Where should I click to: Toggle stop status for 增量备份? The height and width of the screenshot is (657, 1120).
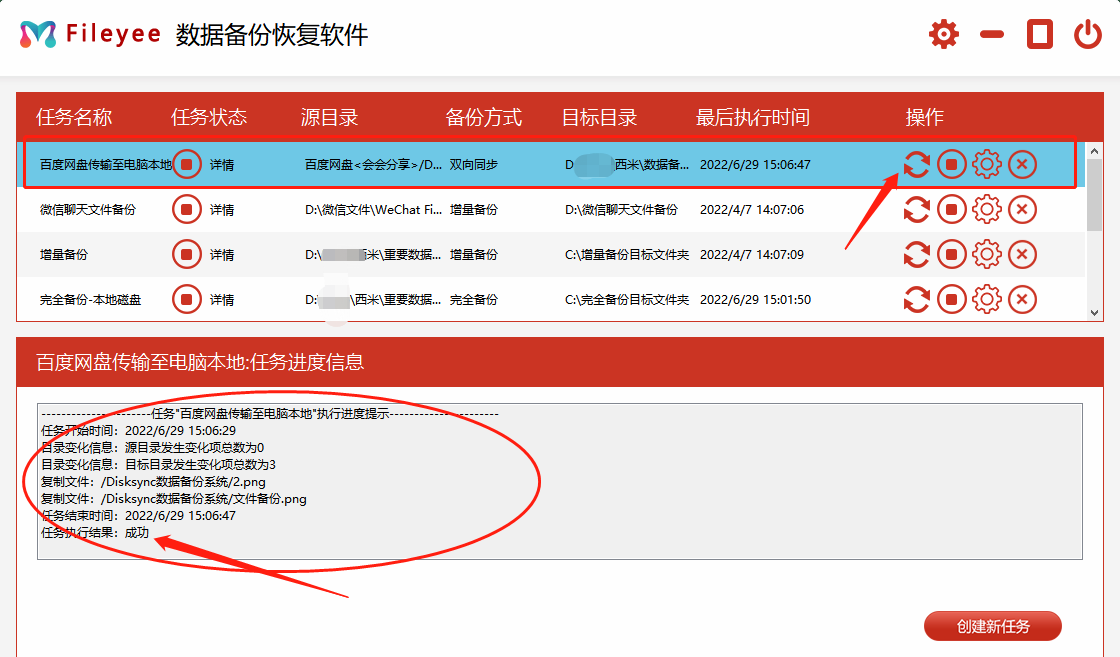point(186,254)
